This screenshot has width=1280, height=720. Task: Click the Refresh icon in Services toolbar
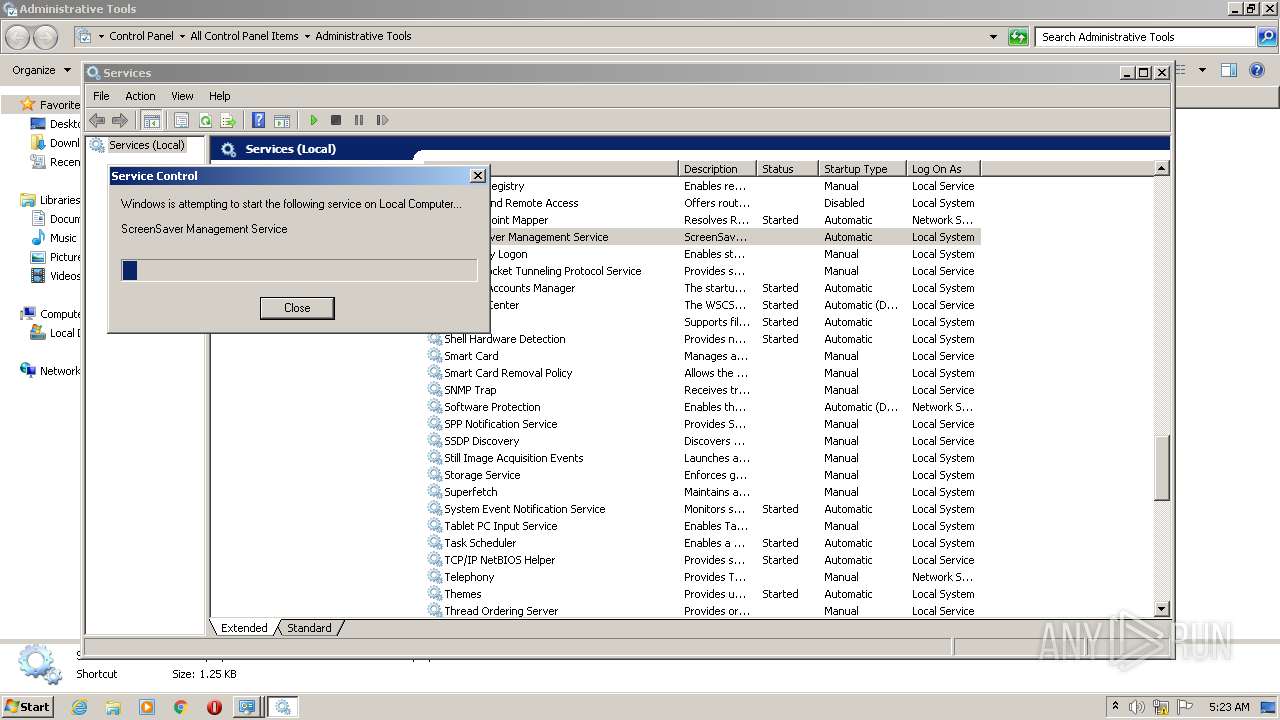pos(205,120)
